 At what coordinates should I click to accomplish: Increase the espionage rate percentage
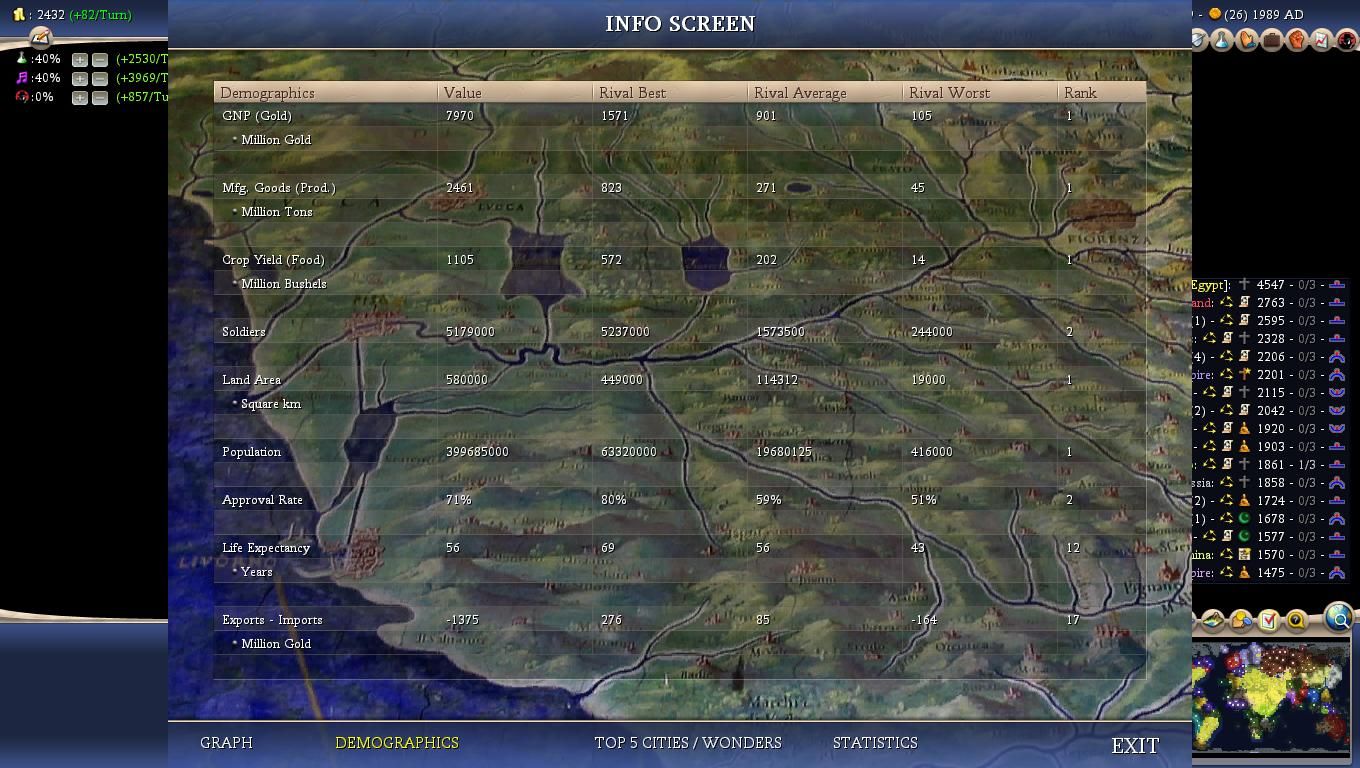point(80,97)
